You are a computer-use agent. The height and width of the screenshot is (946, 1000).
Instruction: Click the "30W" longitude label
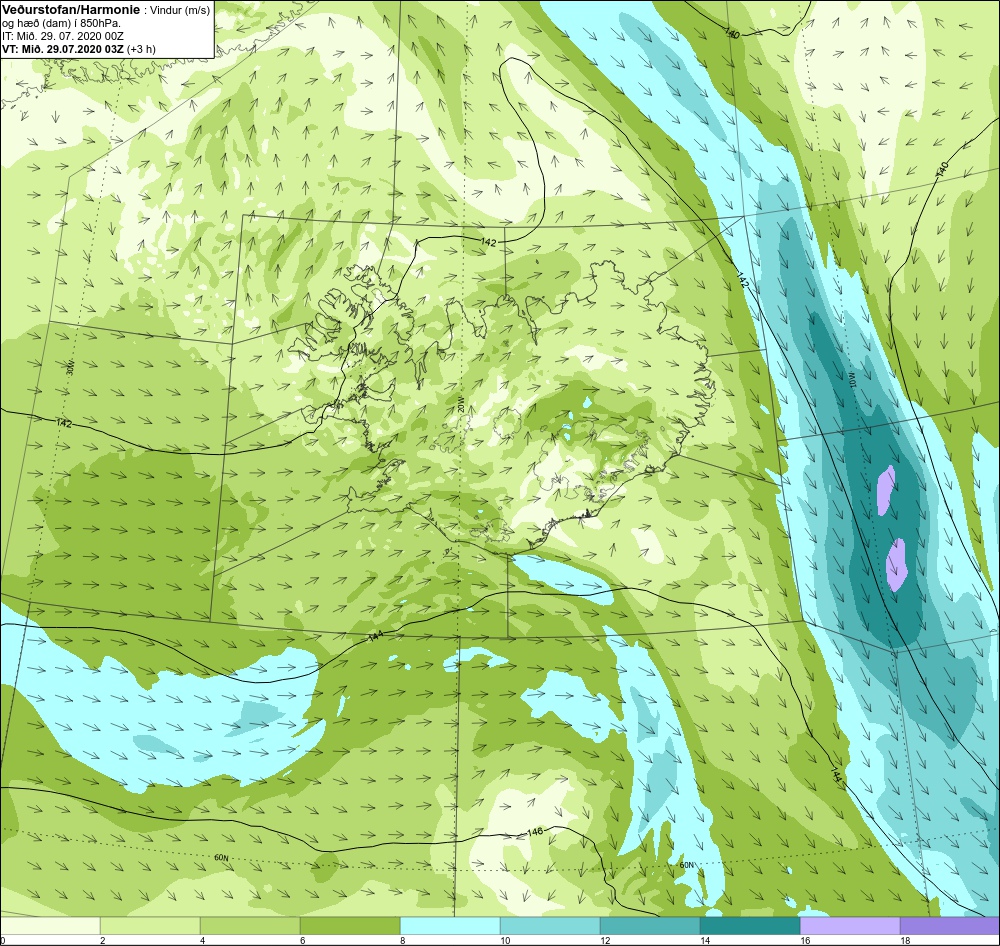70,367
